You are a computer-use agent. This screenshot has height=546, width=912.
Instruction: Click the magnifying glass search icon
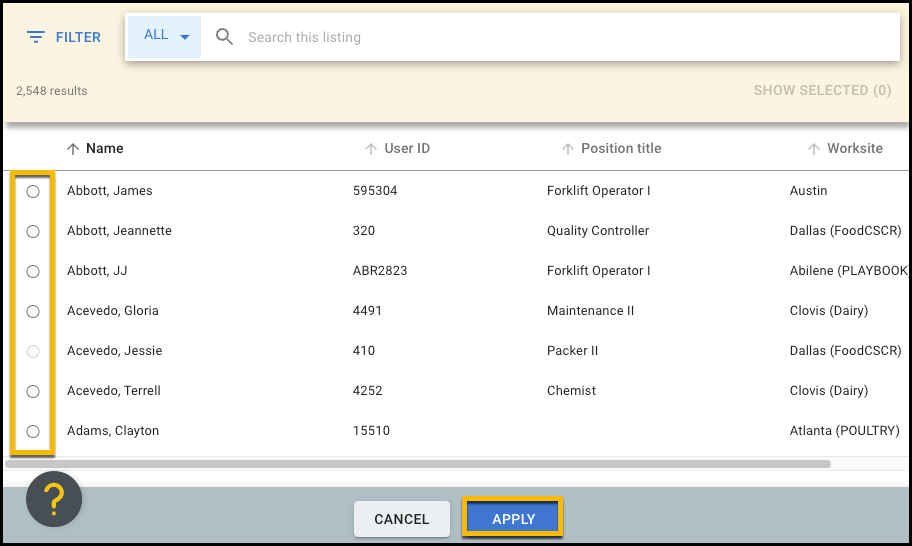click(225, 37)
